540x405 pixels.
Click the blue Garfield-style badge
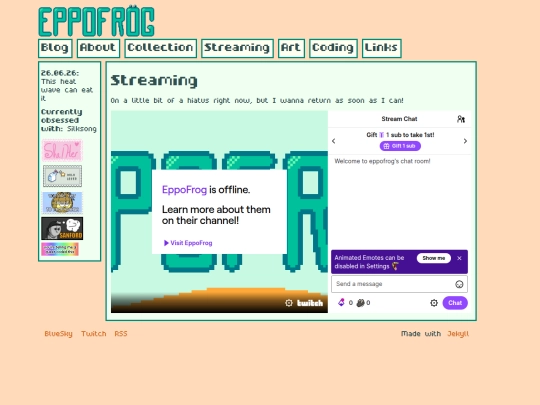click(62, 202)
